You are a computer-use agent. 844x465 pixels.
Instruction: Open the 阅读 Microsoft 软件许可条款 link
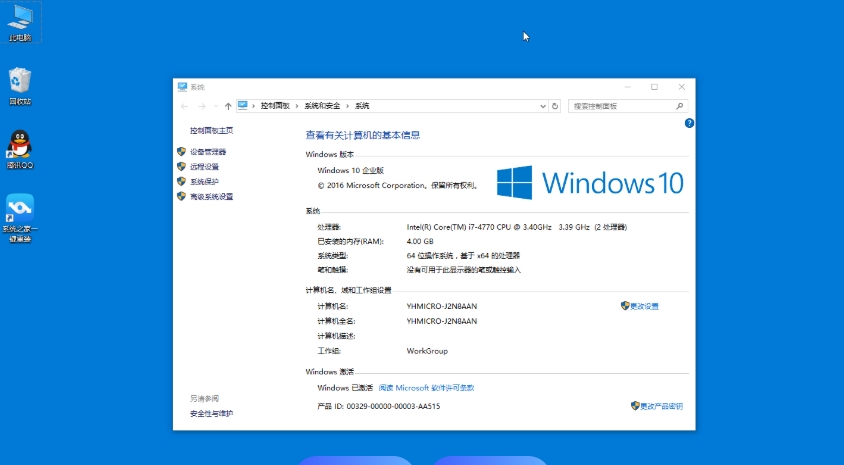426,388
